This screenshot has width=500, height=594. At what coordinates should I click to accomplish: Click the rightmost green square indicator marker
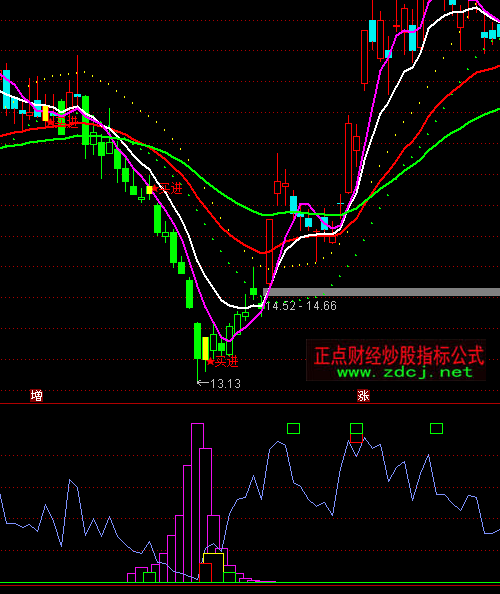[x=436, y=428]
